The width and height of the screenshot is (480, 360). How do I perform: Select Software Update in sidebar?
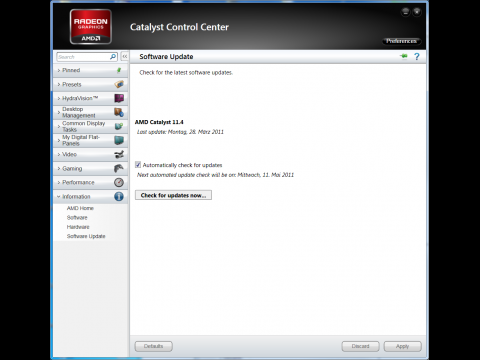pos(86,236)
